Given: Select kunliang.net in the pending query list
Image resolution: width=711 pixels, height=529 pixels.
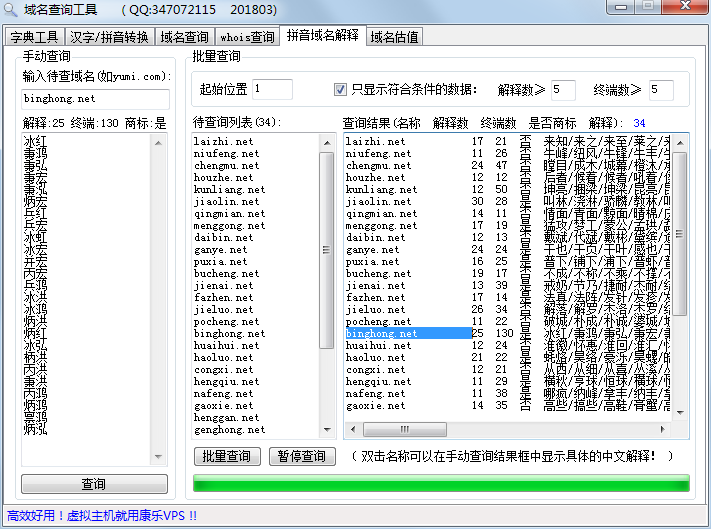Looking at the screenshot, I should (x=229, y=190).
